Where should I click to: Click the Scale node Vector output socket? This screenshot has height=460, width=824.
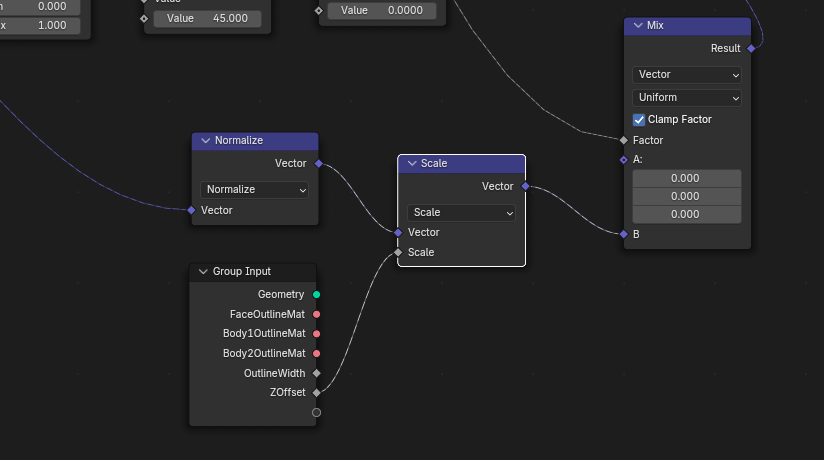[525, 186]
